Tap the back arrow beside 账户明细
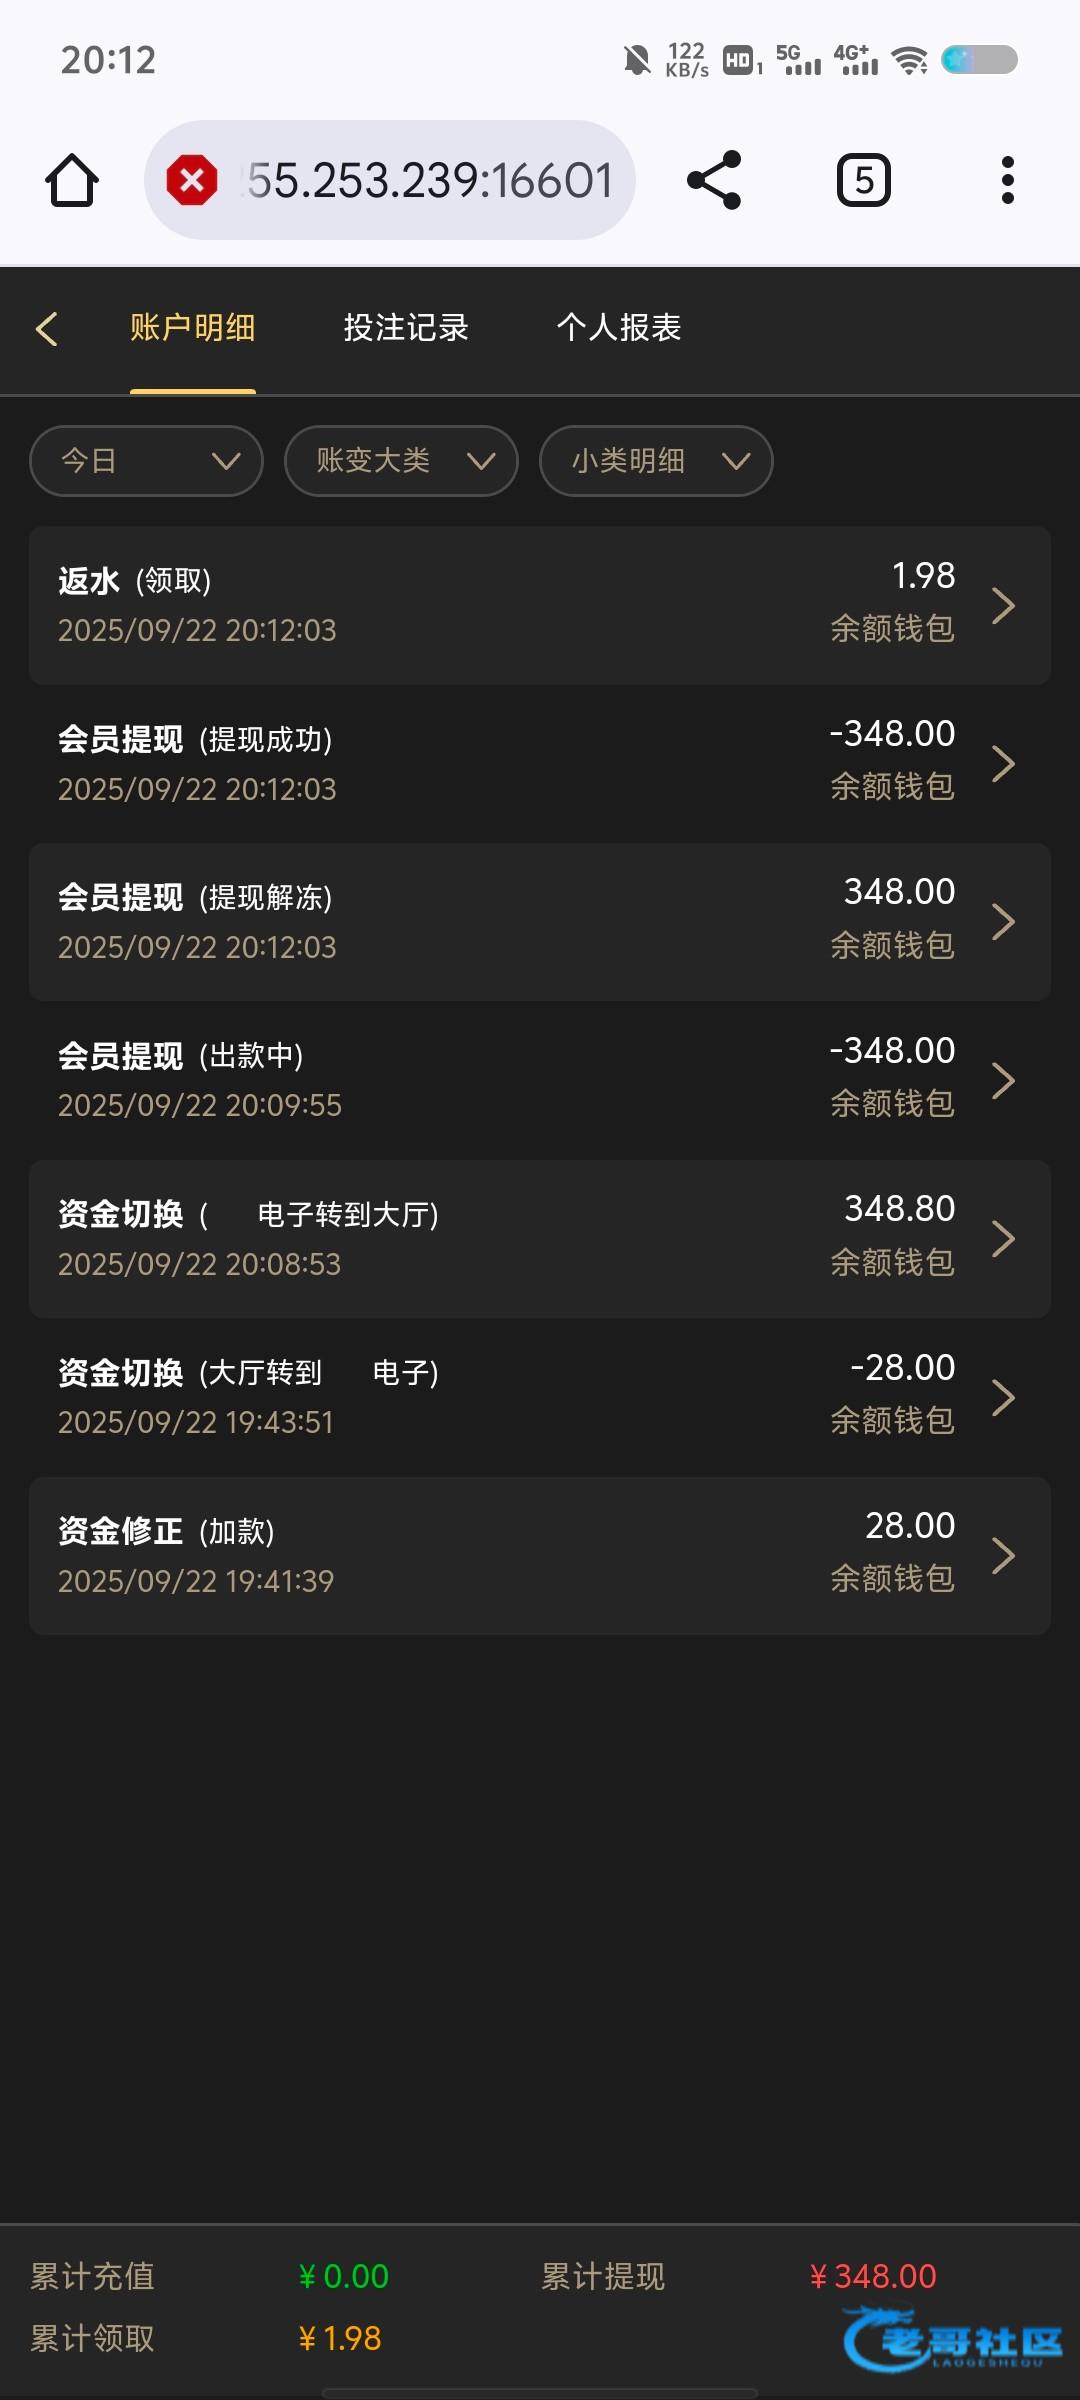Screen dimensions: 1080x2400 pyautogui.click(x=47, y=328)
